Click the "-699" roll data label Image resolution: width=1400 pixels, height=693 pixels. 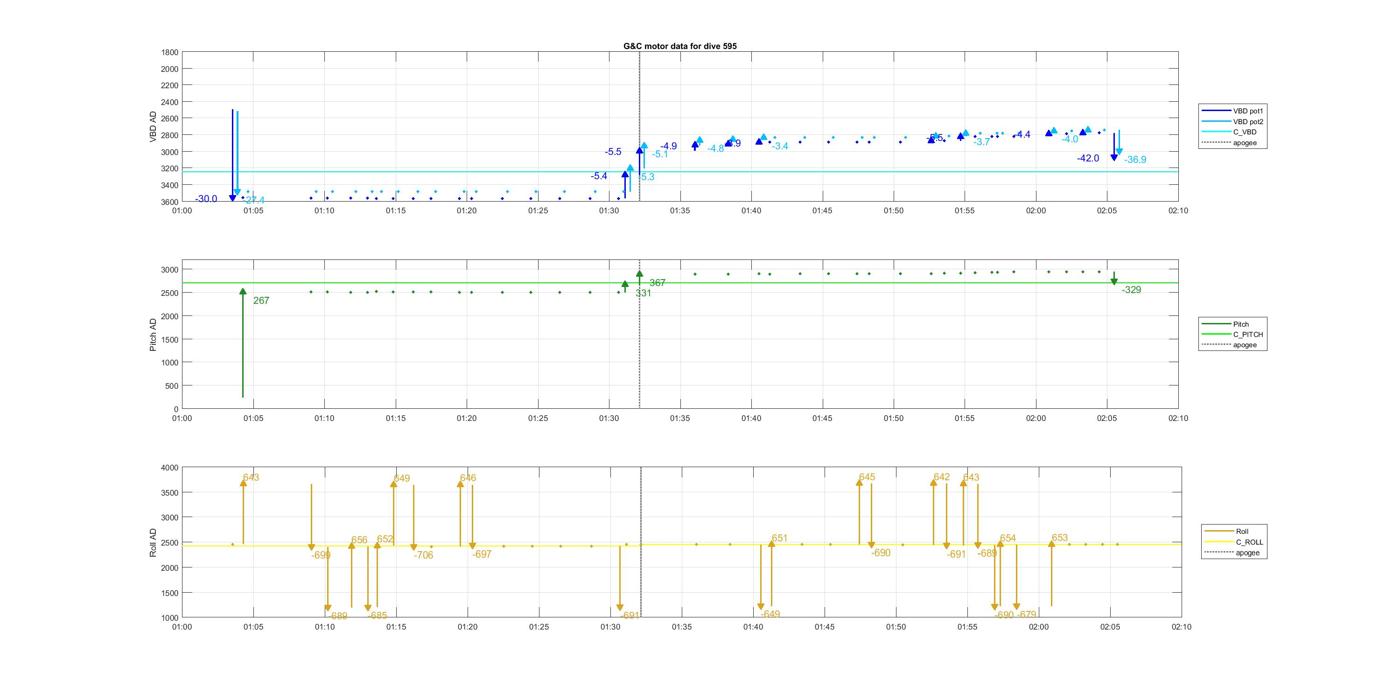[321, 554]
